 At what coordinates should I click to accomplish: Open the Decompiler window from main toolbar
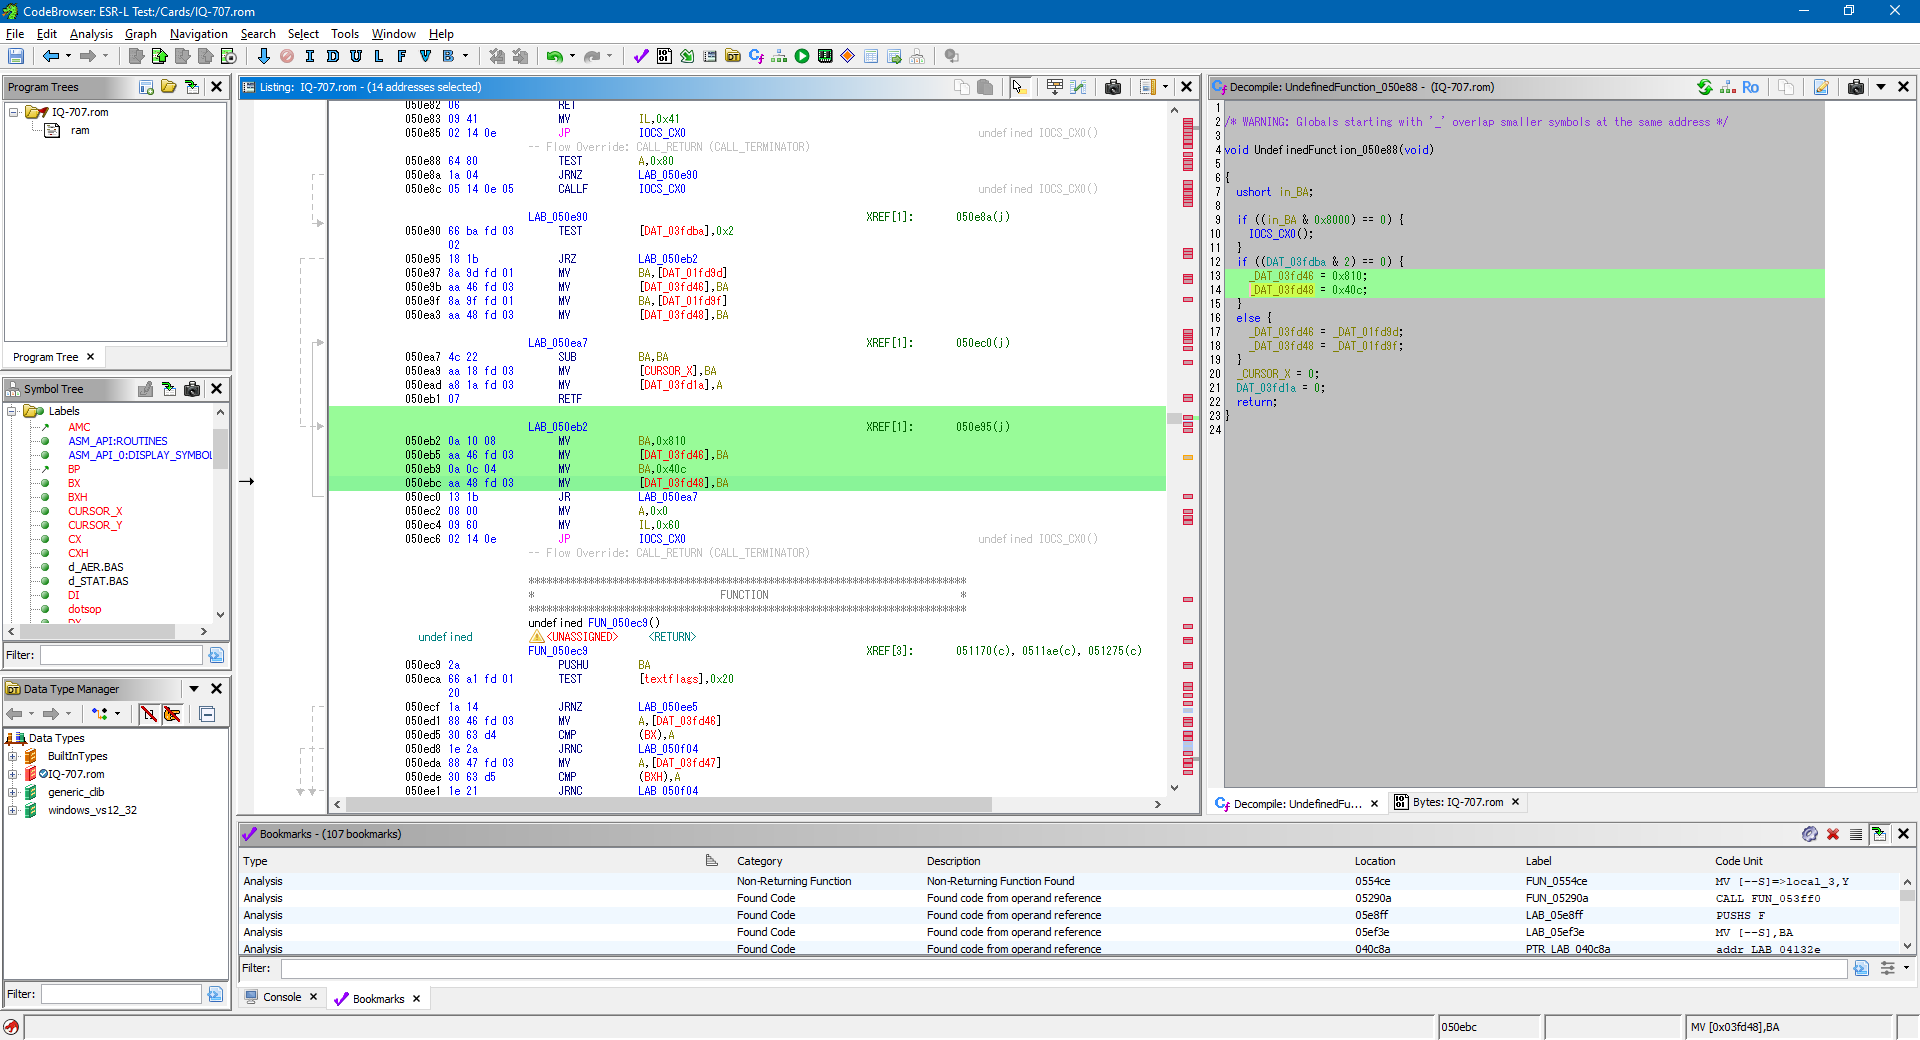click(756, 56)
